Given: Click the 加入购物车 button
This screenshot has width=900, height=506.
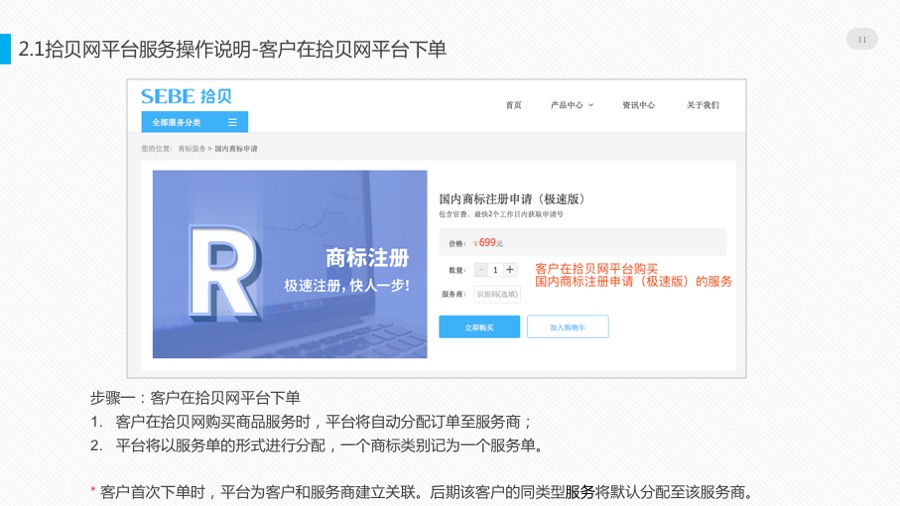Looking at the screenshot, I should click(x=568, y=327).
